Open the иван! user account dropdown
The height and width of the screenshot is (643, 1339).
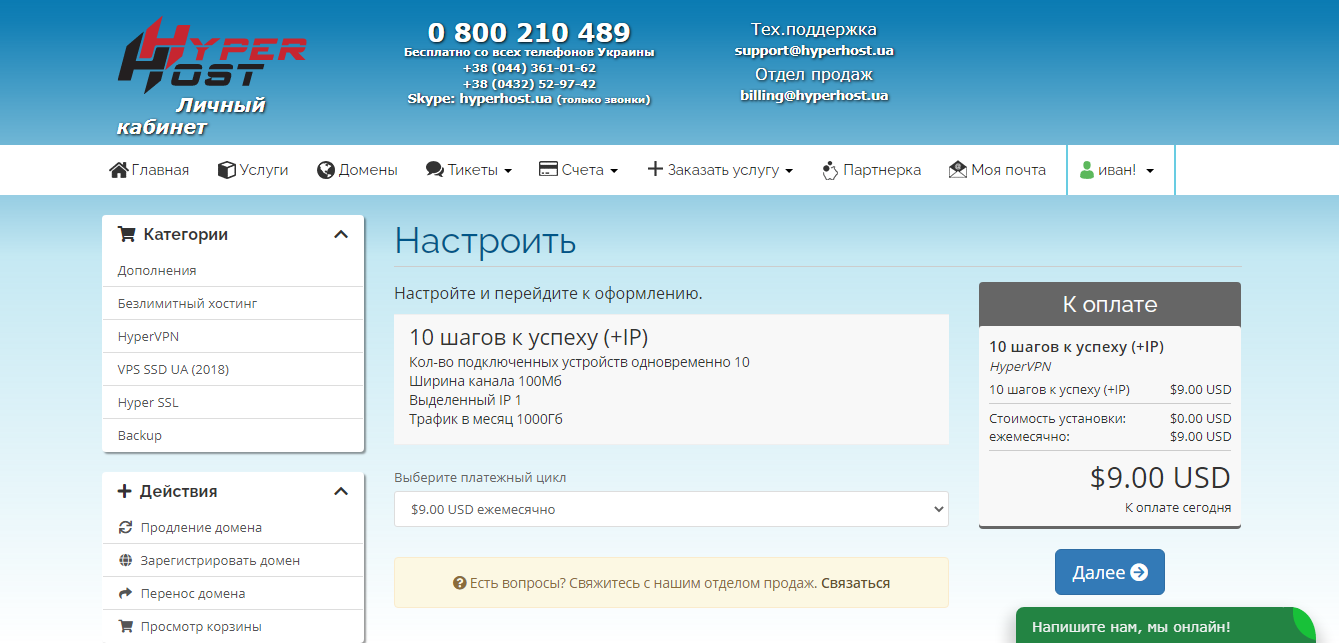(1117, 170)
